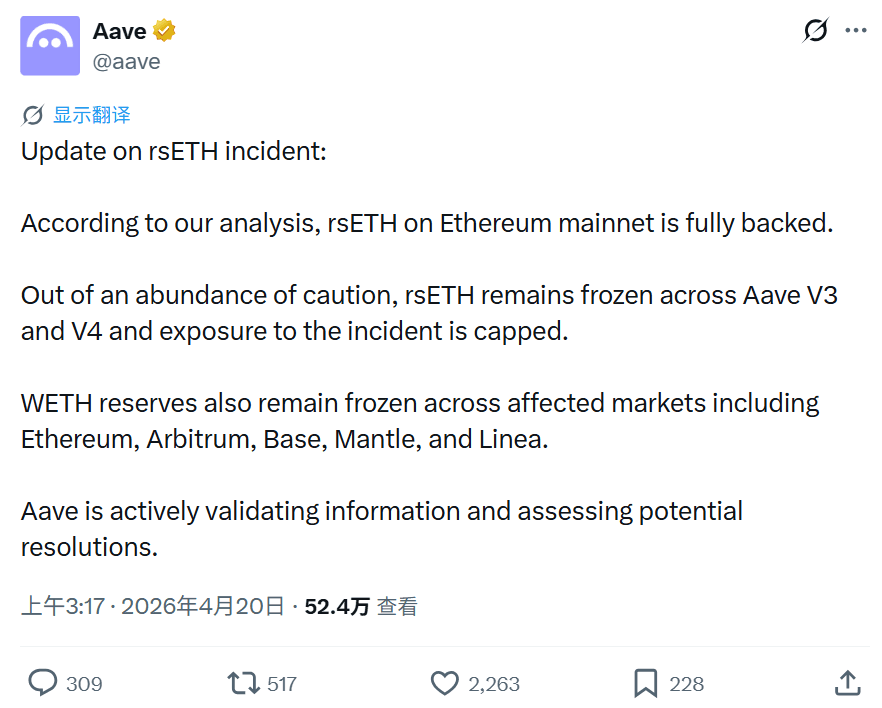Click the 2,263 likes count
Image resolution: width=882 pixels, height=708 pixels.
494,684
